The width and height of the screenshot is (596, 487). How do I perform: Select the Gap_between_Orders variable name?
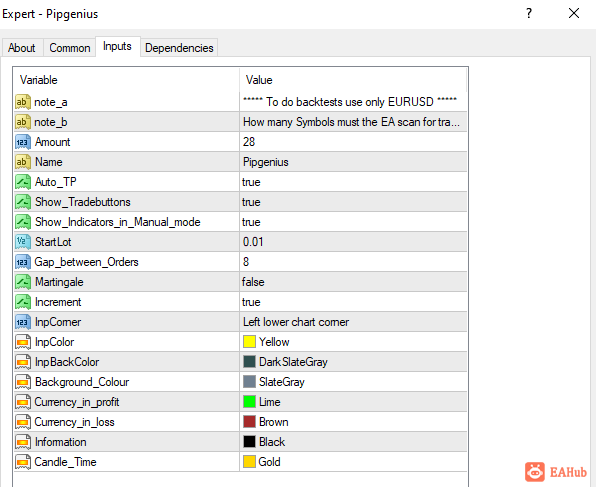86,262
